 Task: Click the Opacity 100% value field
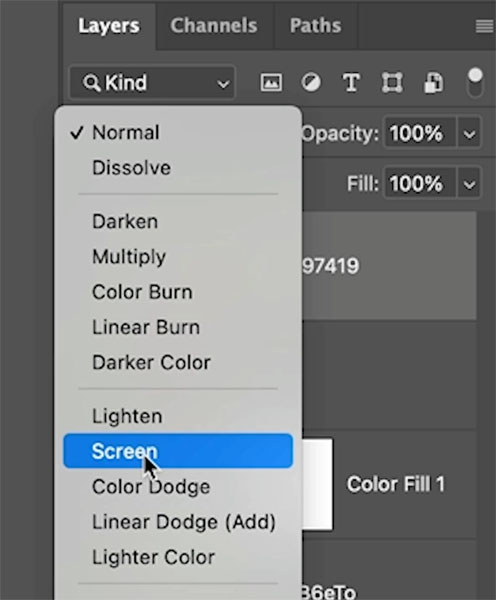(419, 134)
